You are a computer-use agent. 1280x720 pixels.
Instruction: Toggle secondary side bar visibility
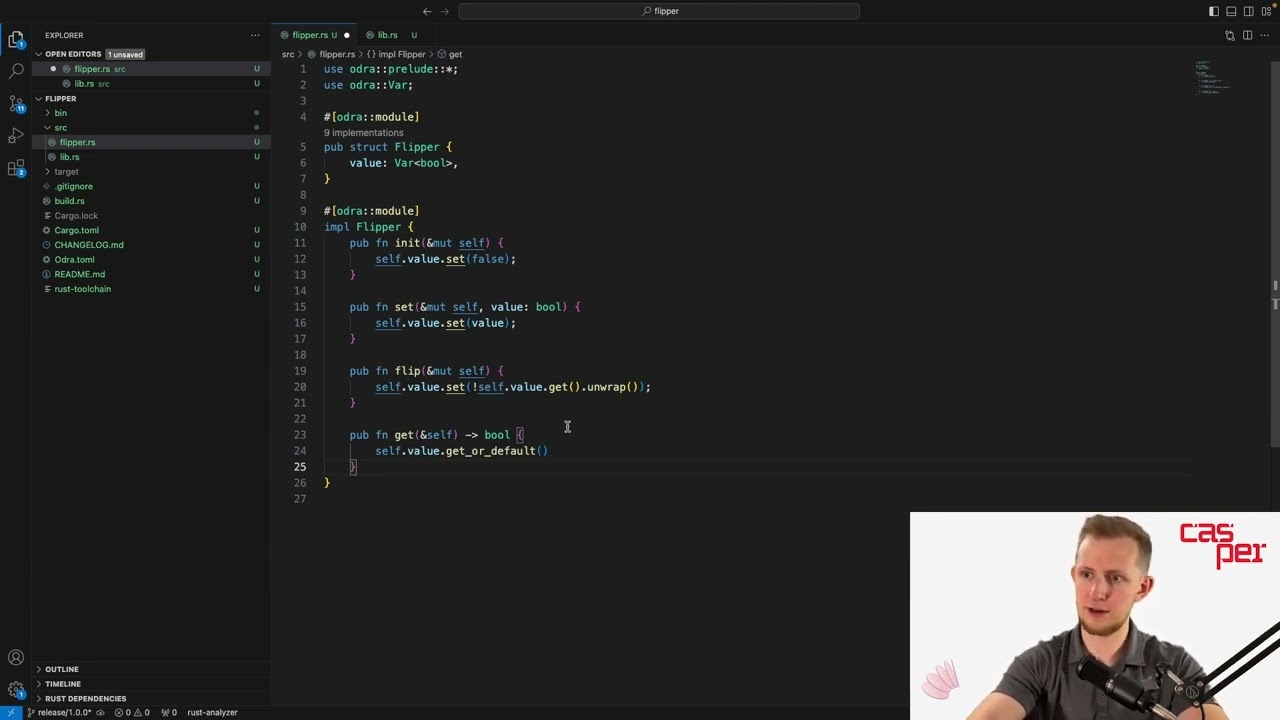[1249, 11]
